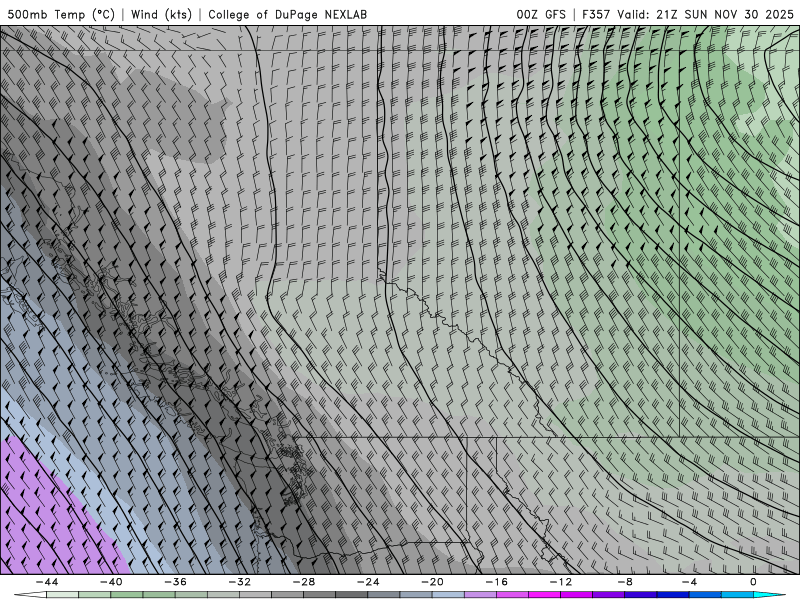The width and height of the screenshot is (800, 600).
Task: Click the -36 color scale label
Action: [x=175, y=582]
